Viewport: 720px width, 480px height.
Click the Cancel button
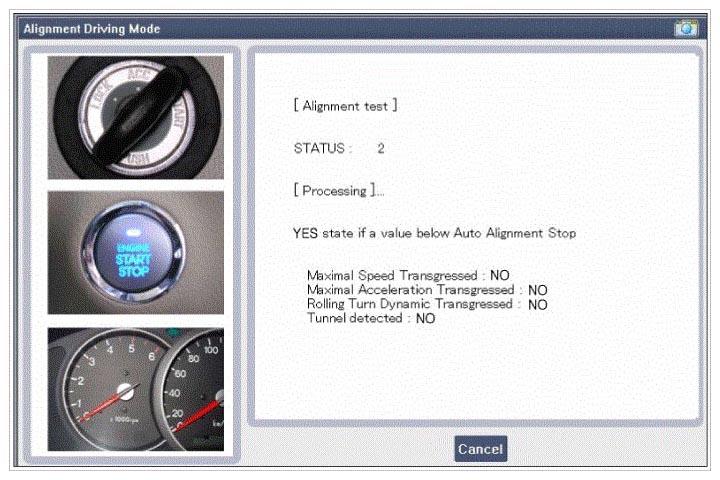[481, 449]
